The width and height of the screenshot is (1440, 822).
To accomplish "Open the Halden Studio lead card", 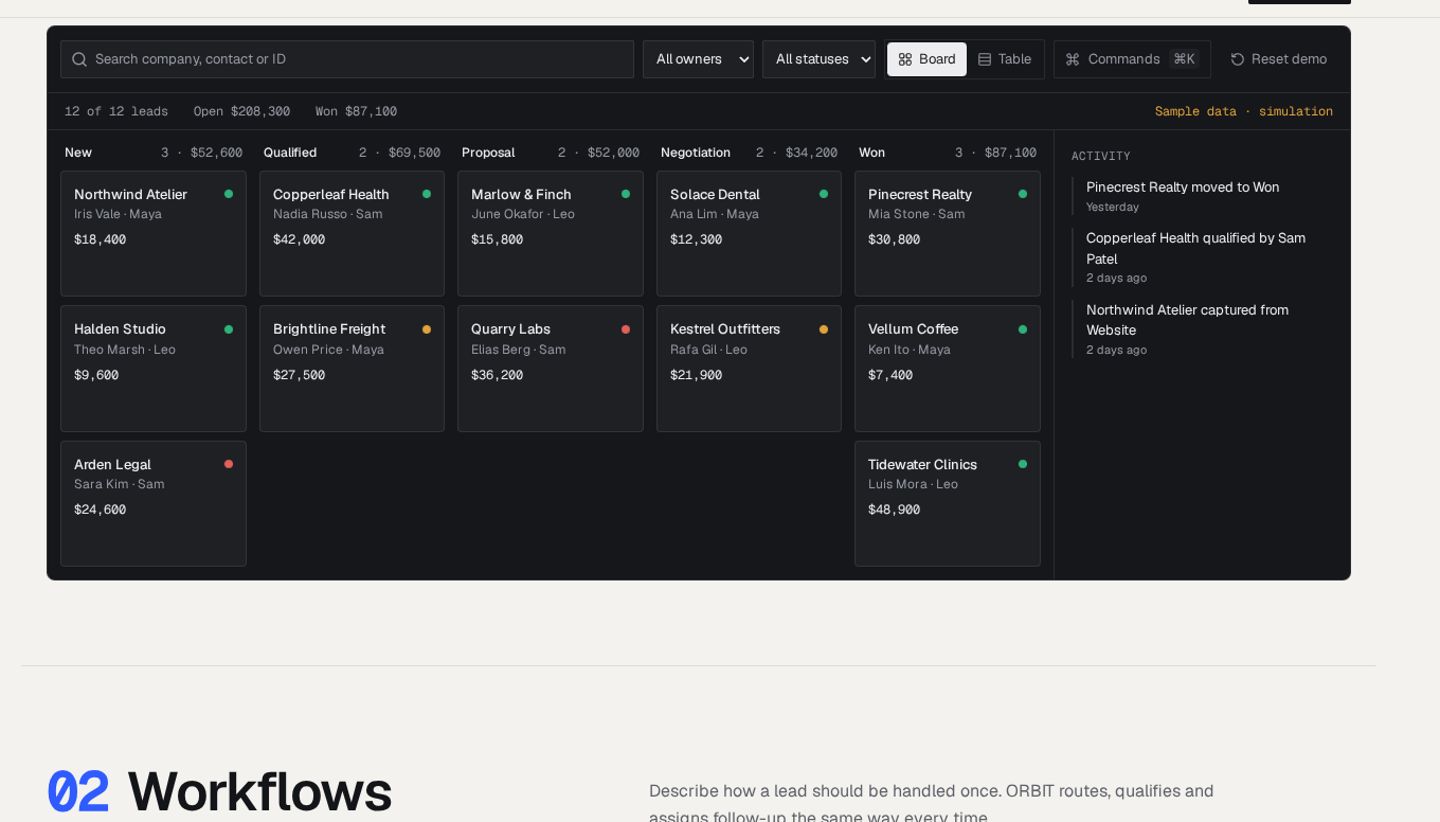I will [153, 368].
